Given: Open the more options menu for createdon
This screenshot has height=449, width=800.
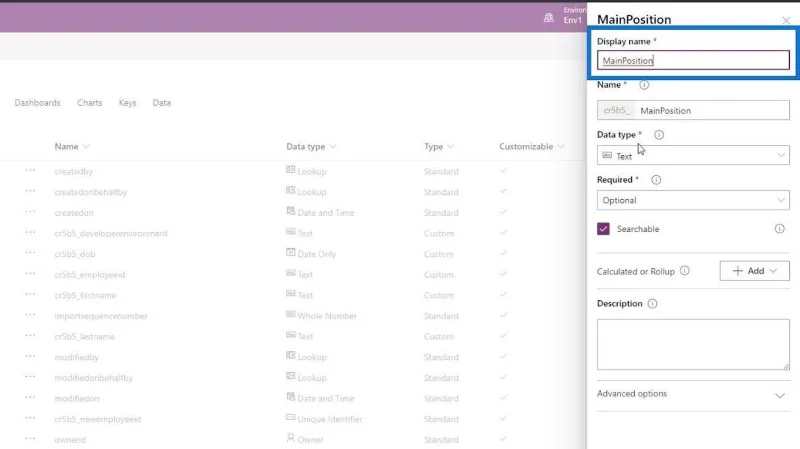Looking at the screenshot, I should 30,212.
